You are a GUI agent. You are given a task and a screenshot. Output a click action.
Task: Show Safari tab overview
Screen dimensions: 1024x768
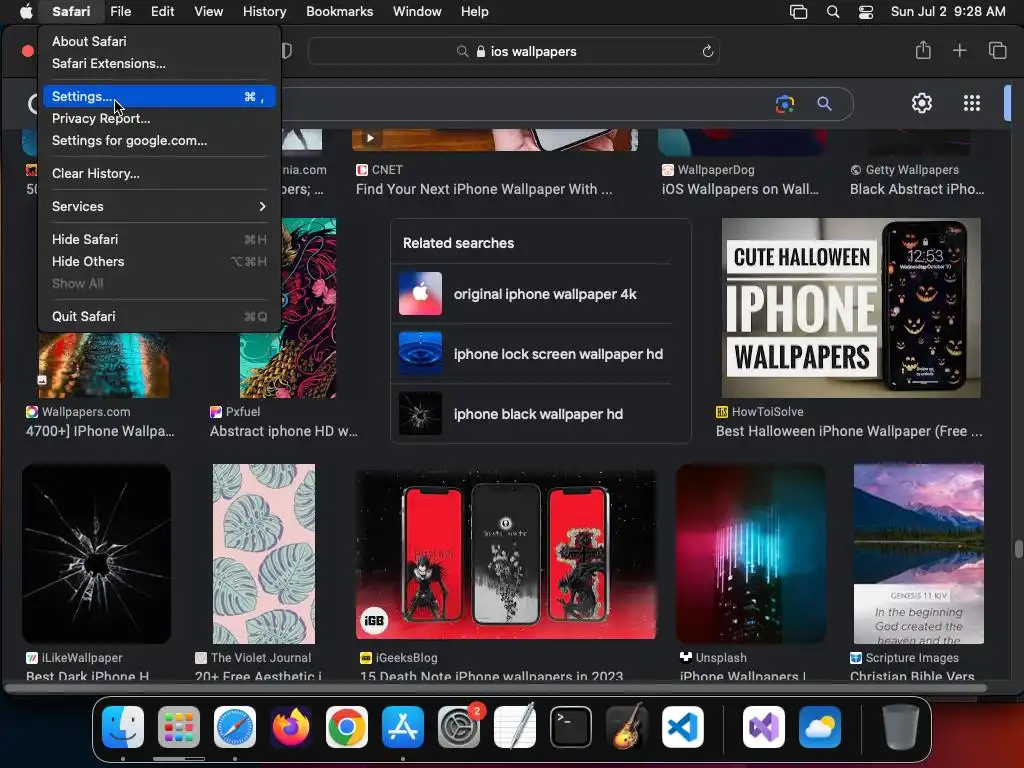pyautogui.click(x=997, y=50)
